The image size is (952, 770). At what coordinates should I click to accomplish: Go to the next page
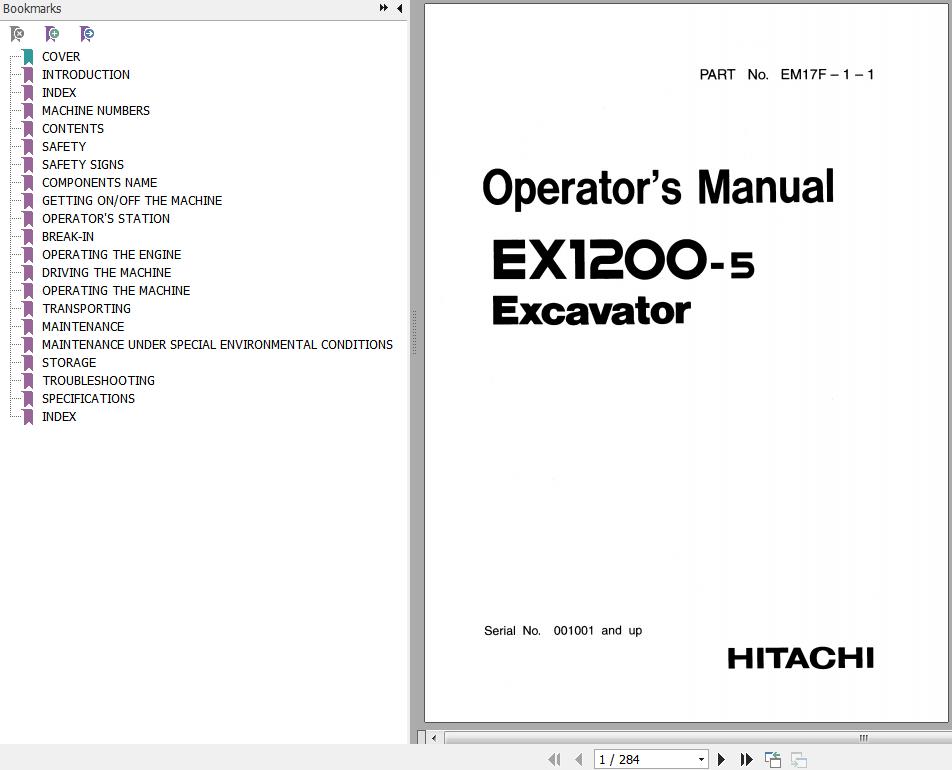[x=721, y=759]
